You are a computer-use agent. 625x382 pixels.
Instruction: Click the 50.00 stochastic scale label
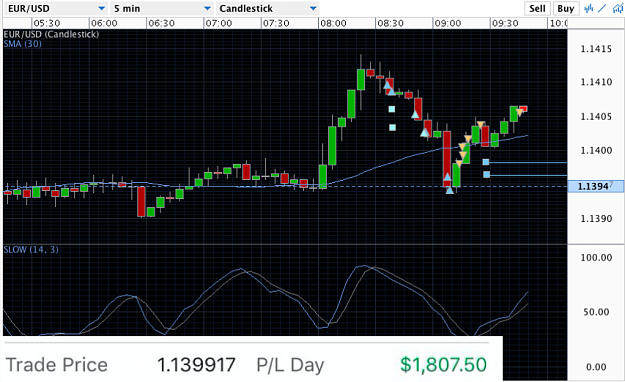tap(596, 312)
